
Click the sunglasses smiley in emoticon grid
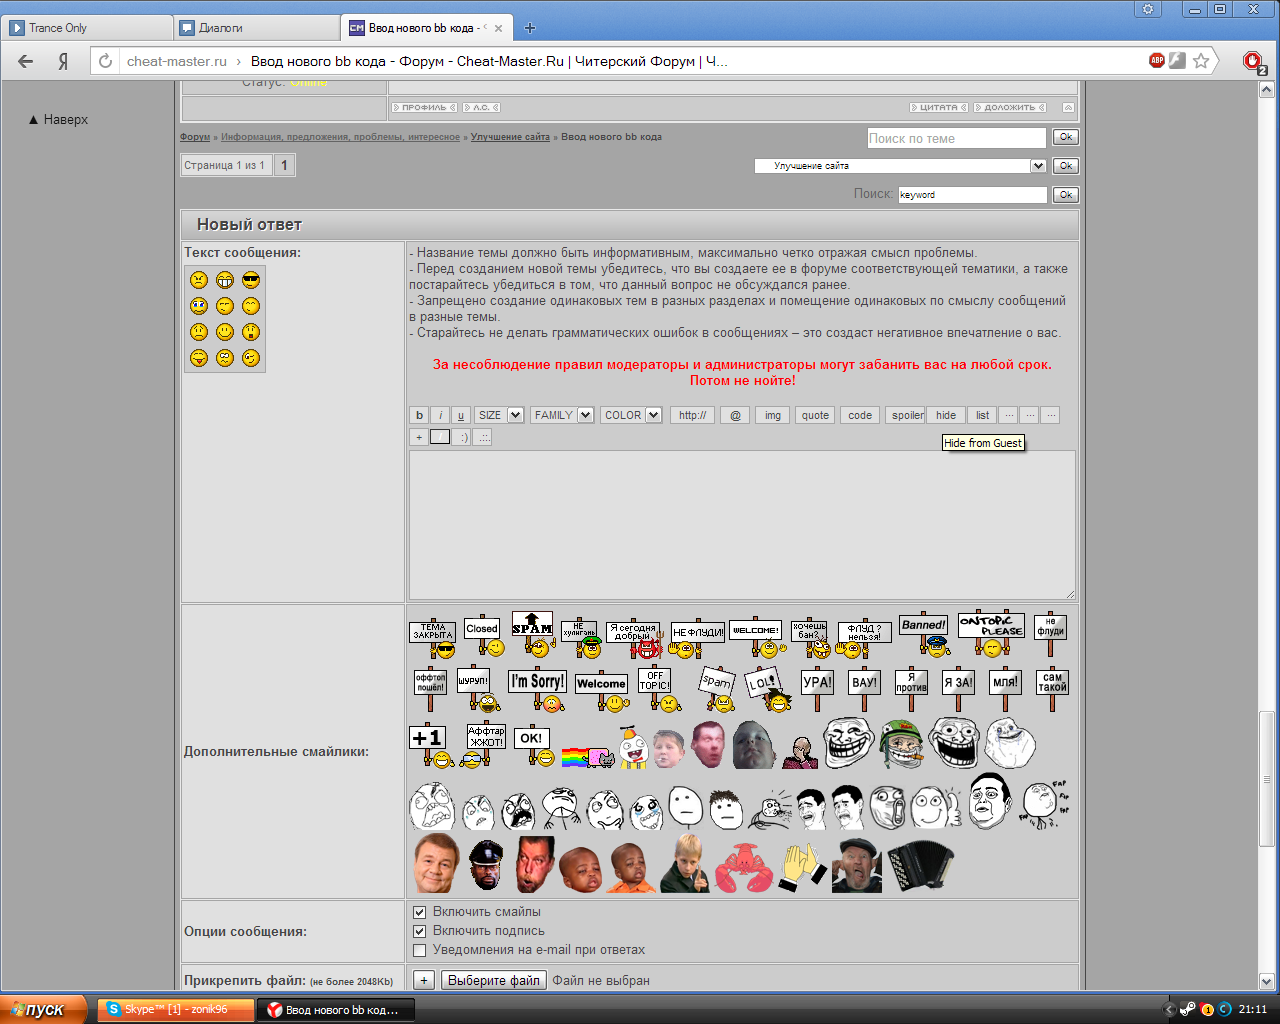pyautogui.click(x=251, y=280)
